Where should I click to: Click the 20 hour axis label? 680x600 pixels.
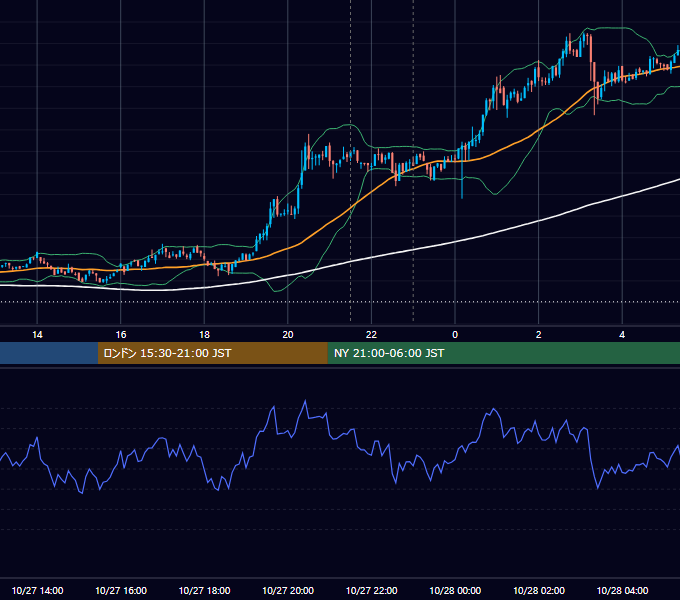pos(288,335)
